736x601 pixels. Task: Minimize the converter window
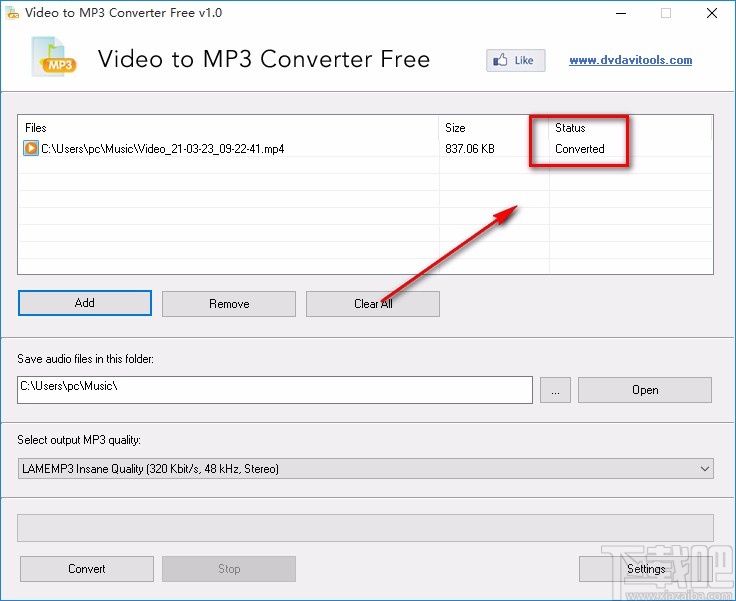621,13
